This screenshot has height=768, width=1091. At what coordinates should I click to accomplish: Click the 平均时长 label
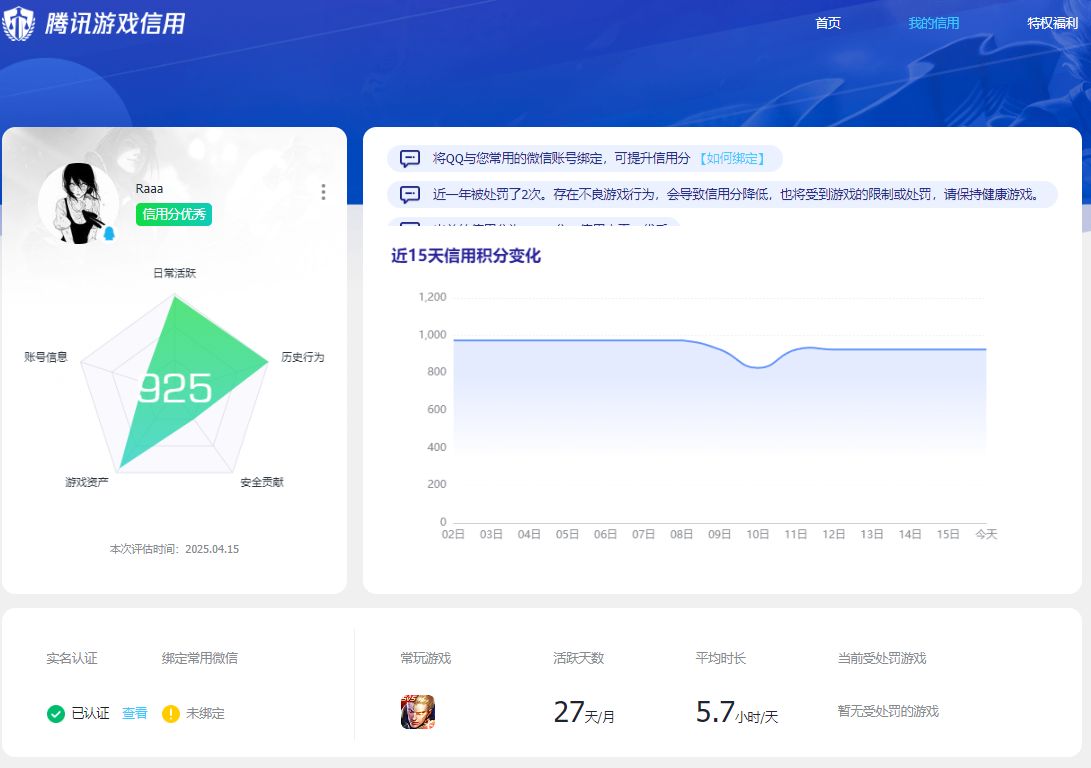[x=721, y=658]
